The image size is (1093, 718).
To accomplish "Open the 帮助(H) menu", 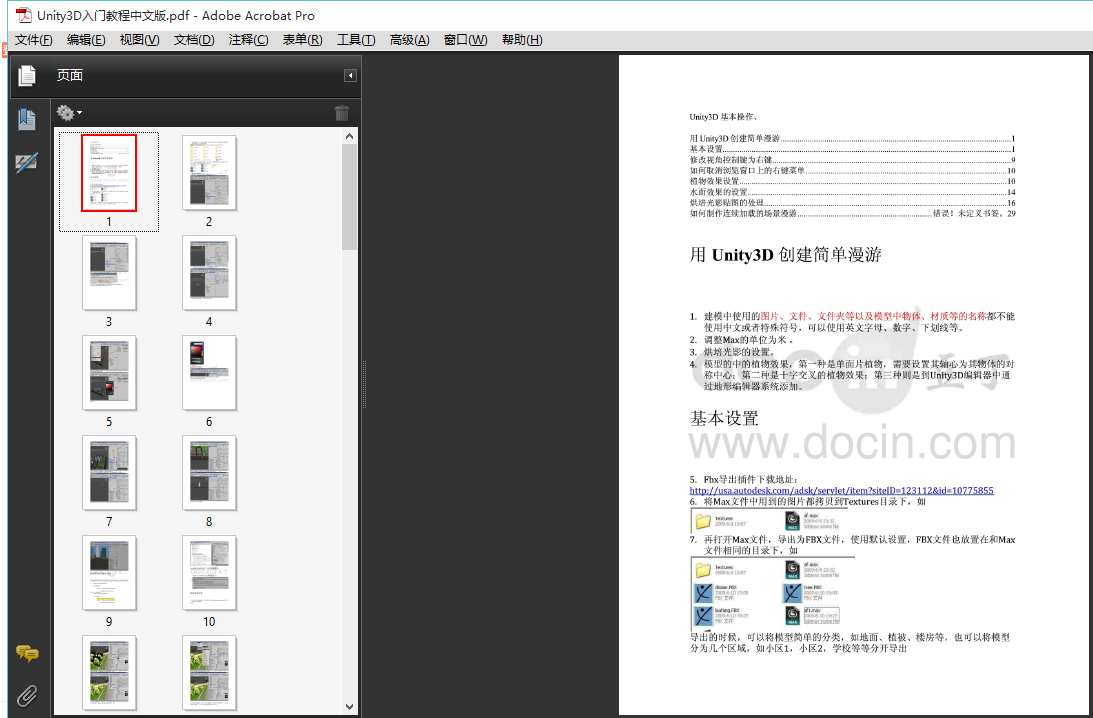I will point(521,40).
